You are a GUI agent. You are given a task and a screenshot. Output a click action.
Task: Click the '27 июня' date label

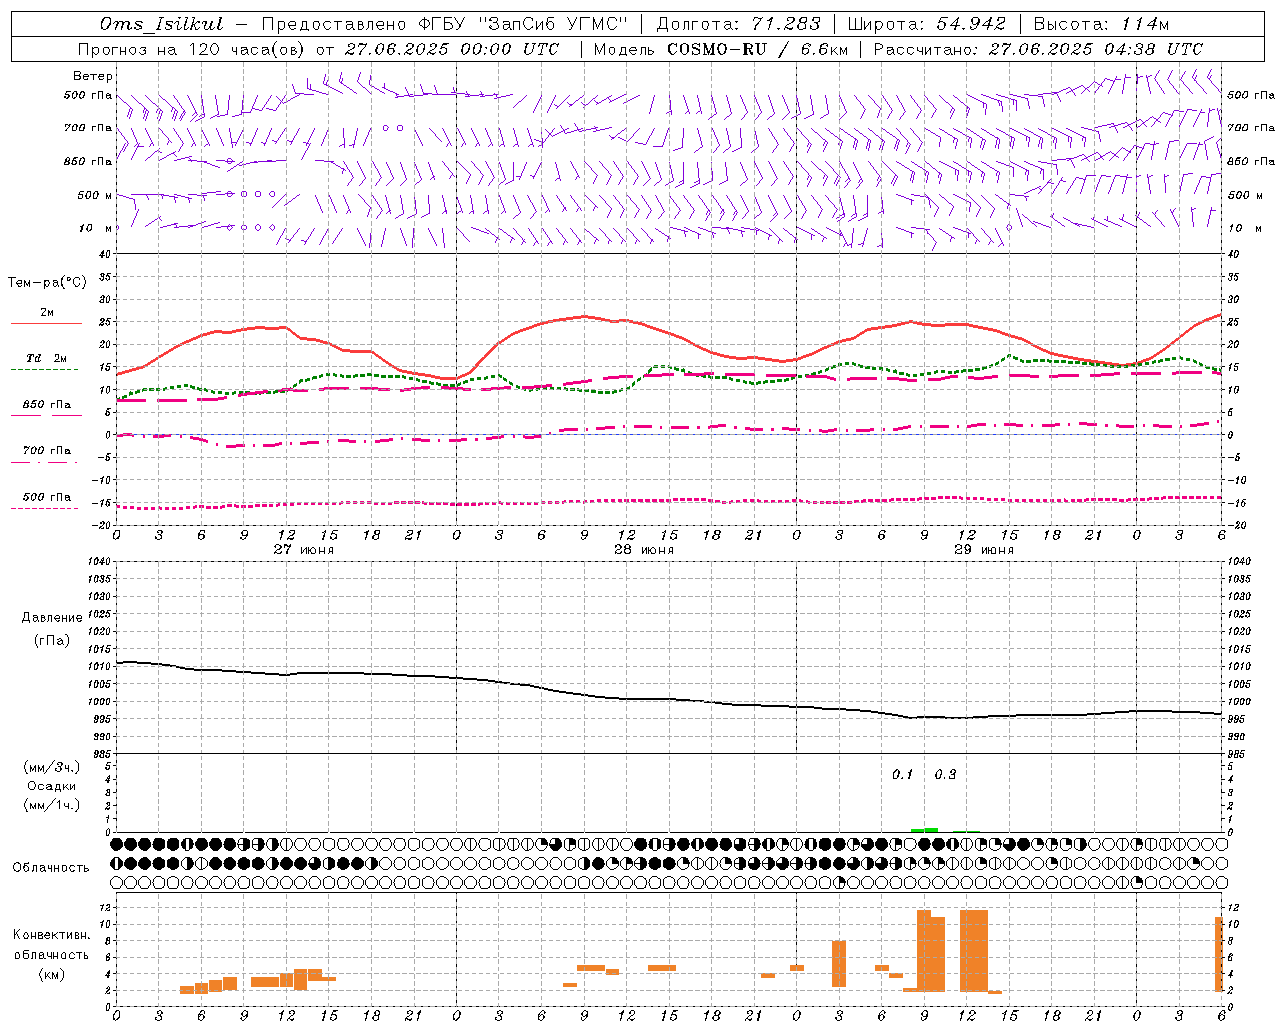[x=304, y=550]
